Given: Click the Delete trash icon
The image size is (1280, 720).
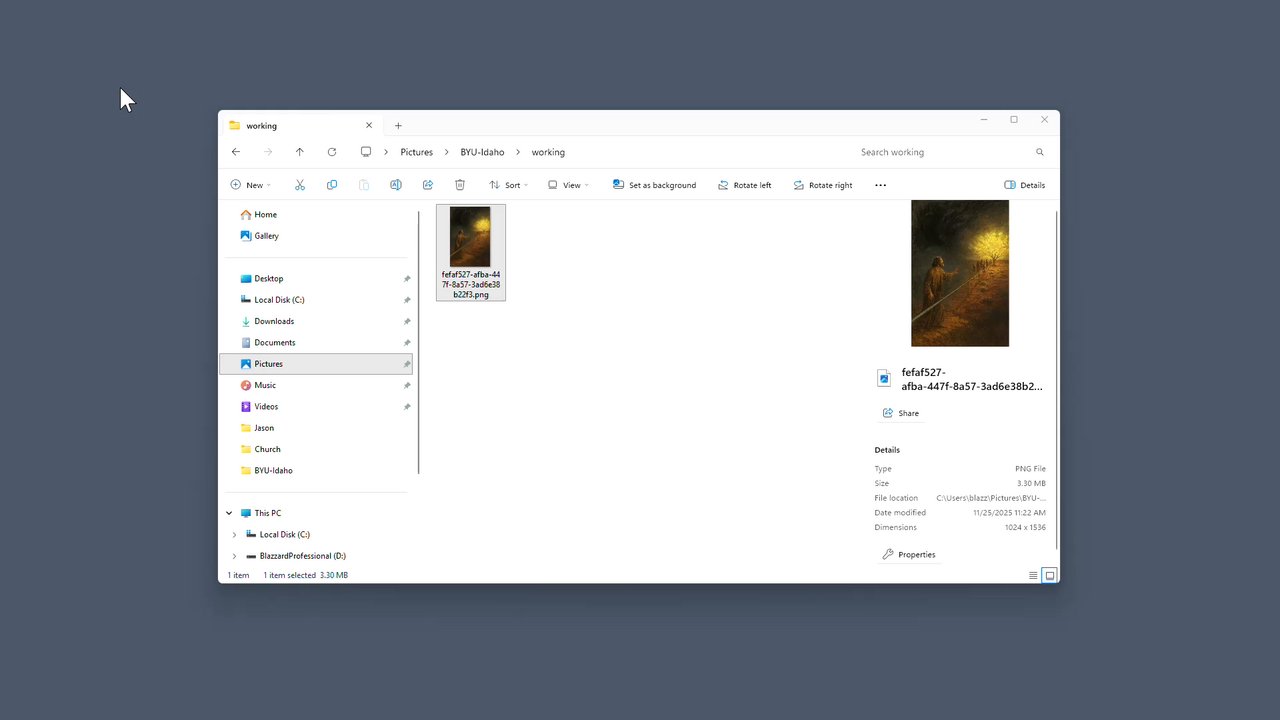Looking at the screenshot, I should point(460,185).
